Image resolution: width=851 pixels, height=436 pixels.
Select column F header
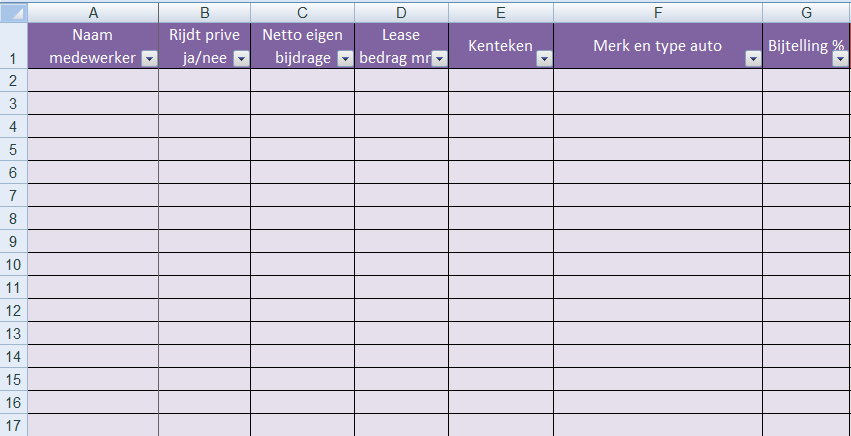tap(658, 12)
